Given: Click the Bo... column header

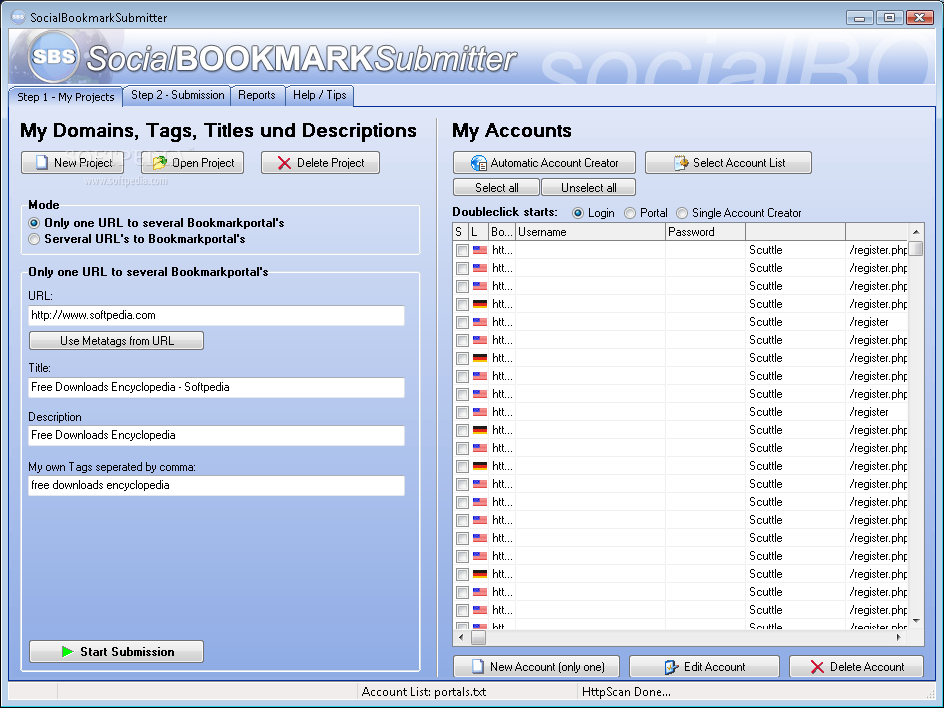Looking at the screenshot, I should pos(502,232).
